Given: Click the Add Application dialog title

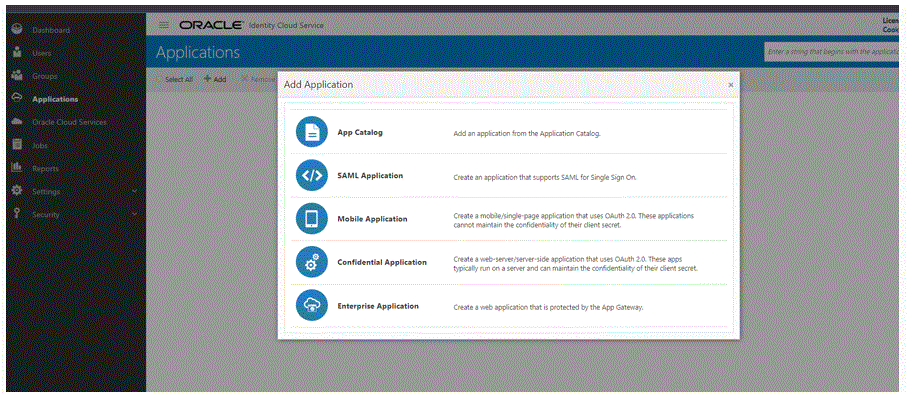Looking at the screenshot, I should coord(318,84).
